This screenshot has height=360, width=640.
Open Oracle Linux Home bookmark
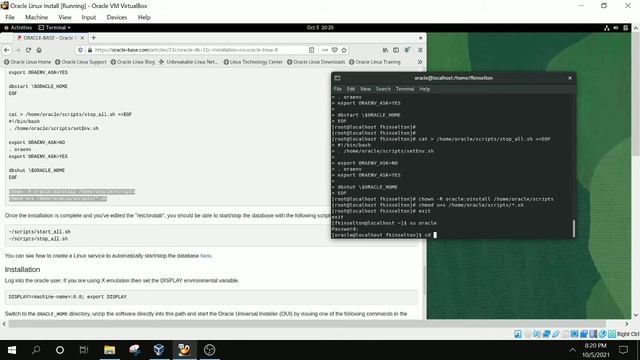28,62
